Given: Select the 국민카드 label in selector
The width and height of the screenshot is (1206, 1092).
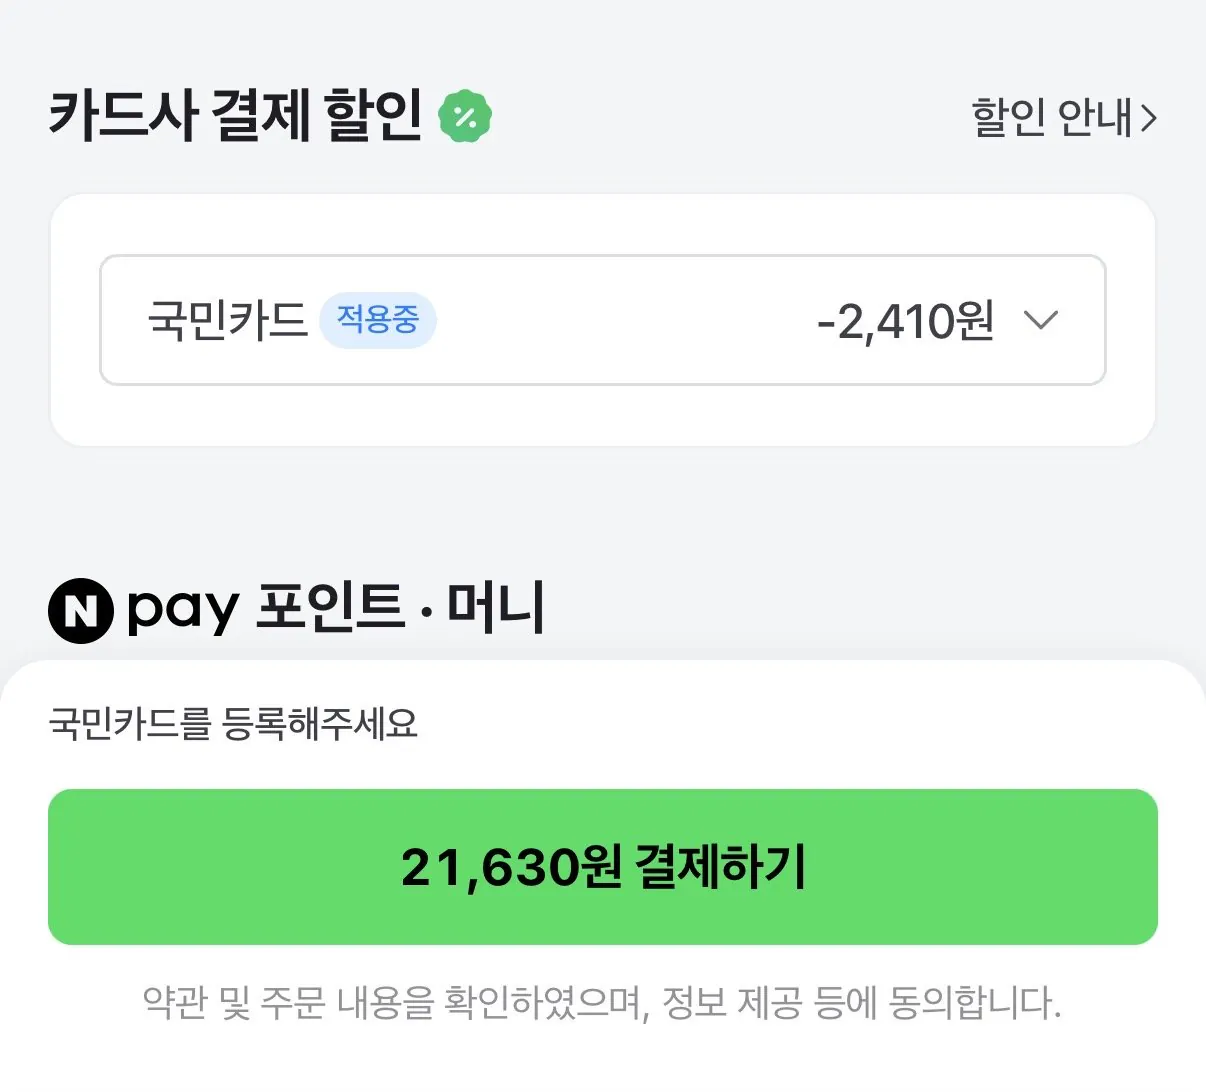Looking at the screenshot, I should 227,320.
